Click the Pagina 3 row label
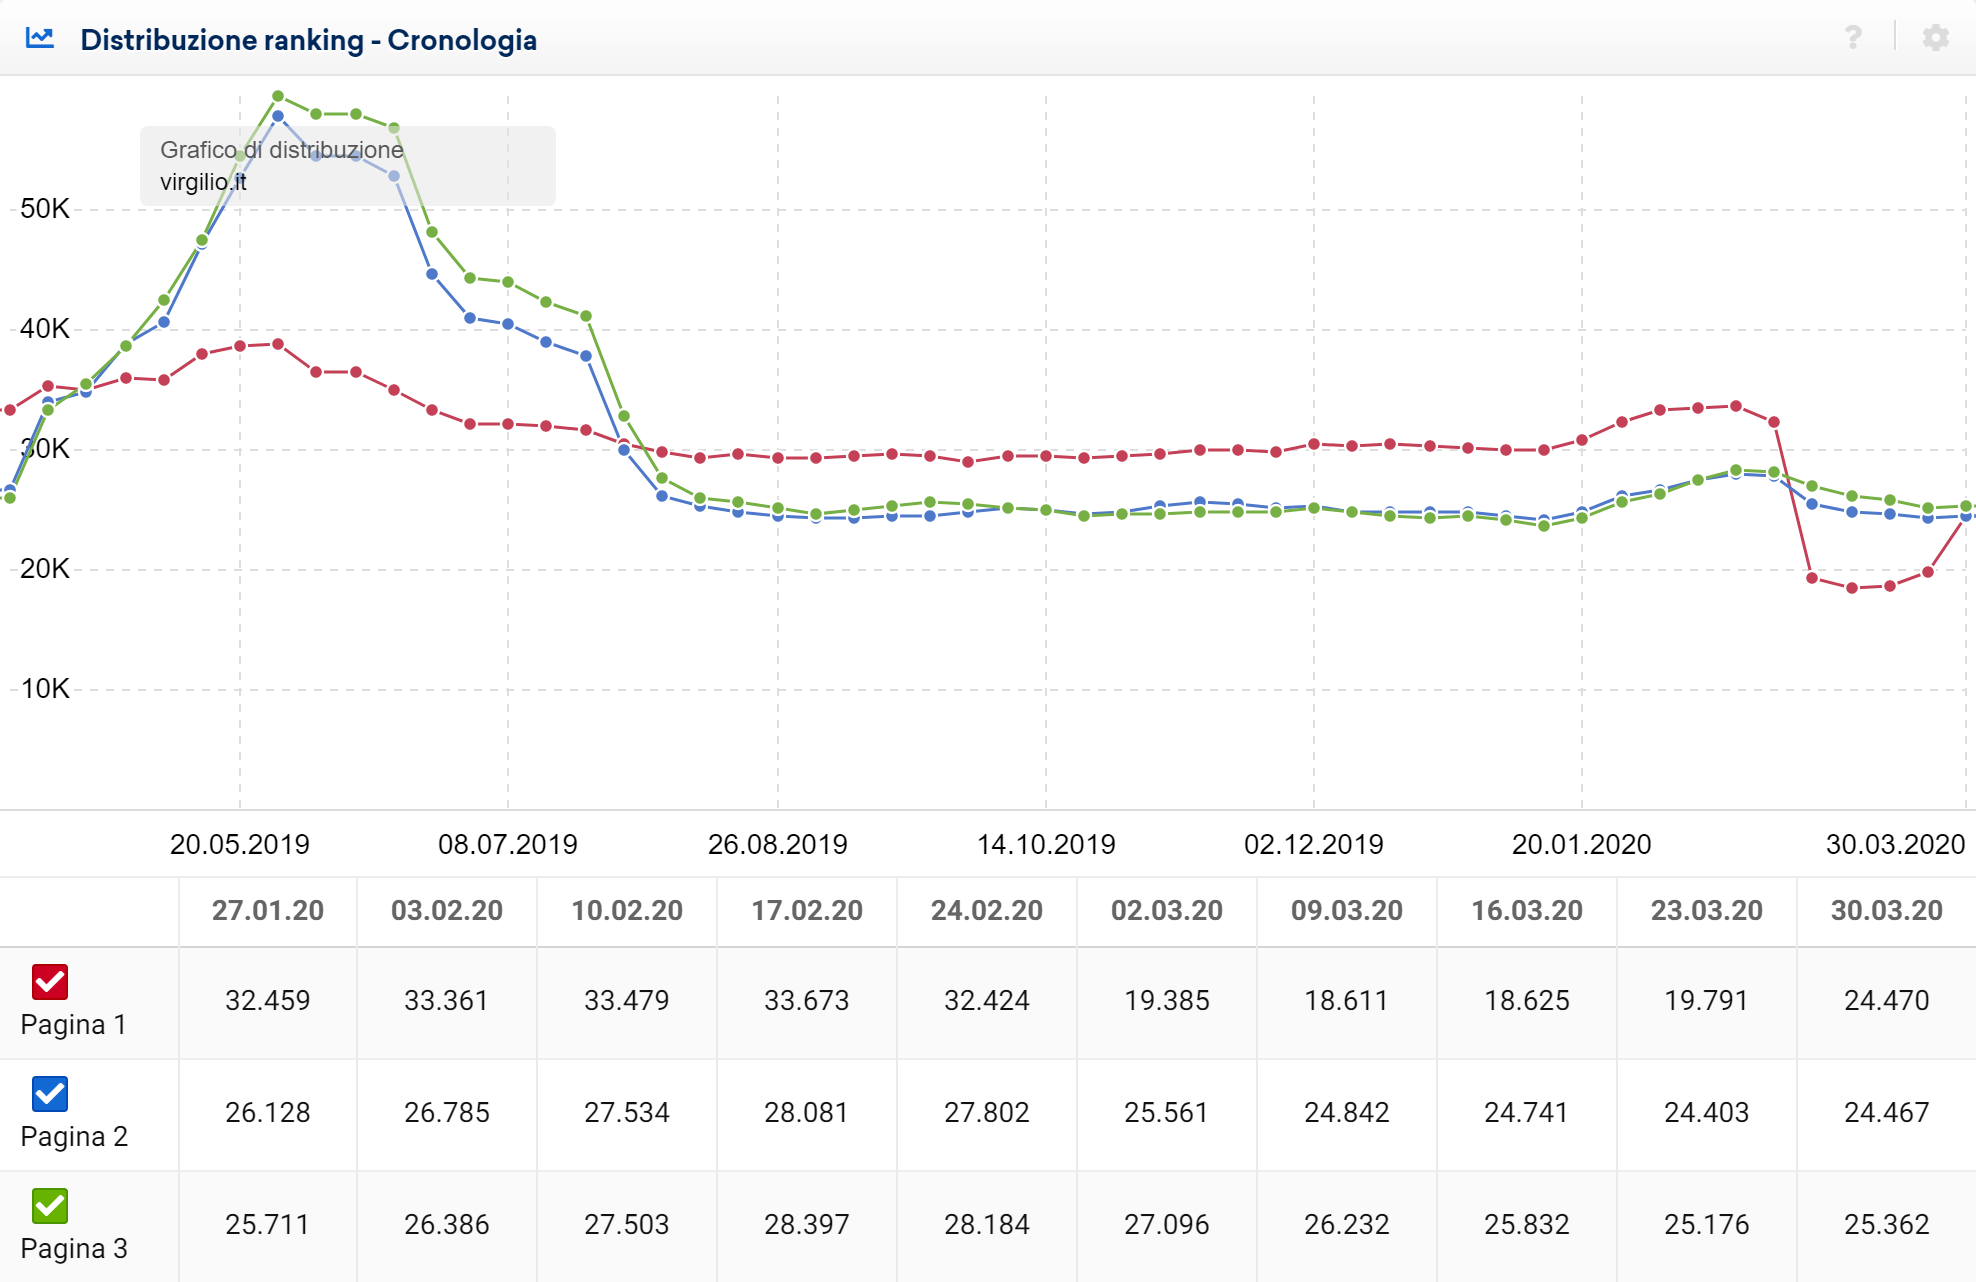 click(74, 1249)
